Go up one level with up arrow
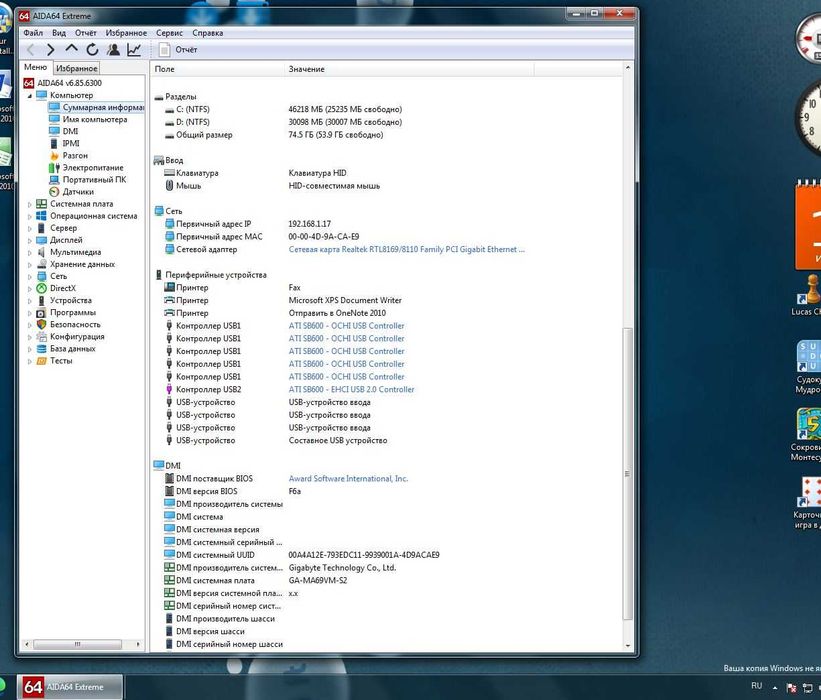Viewport: 821px width, 700px height. (71, 49)
